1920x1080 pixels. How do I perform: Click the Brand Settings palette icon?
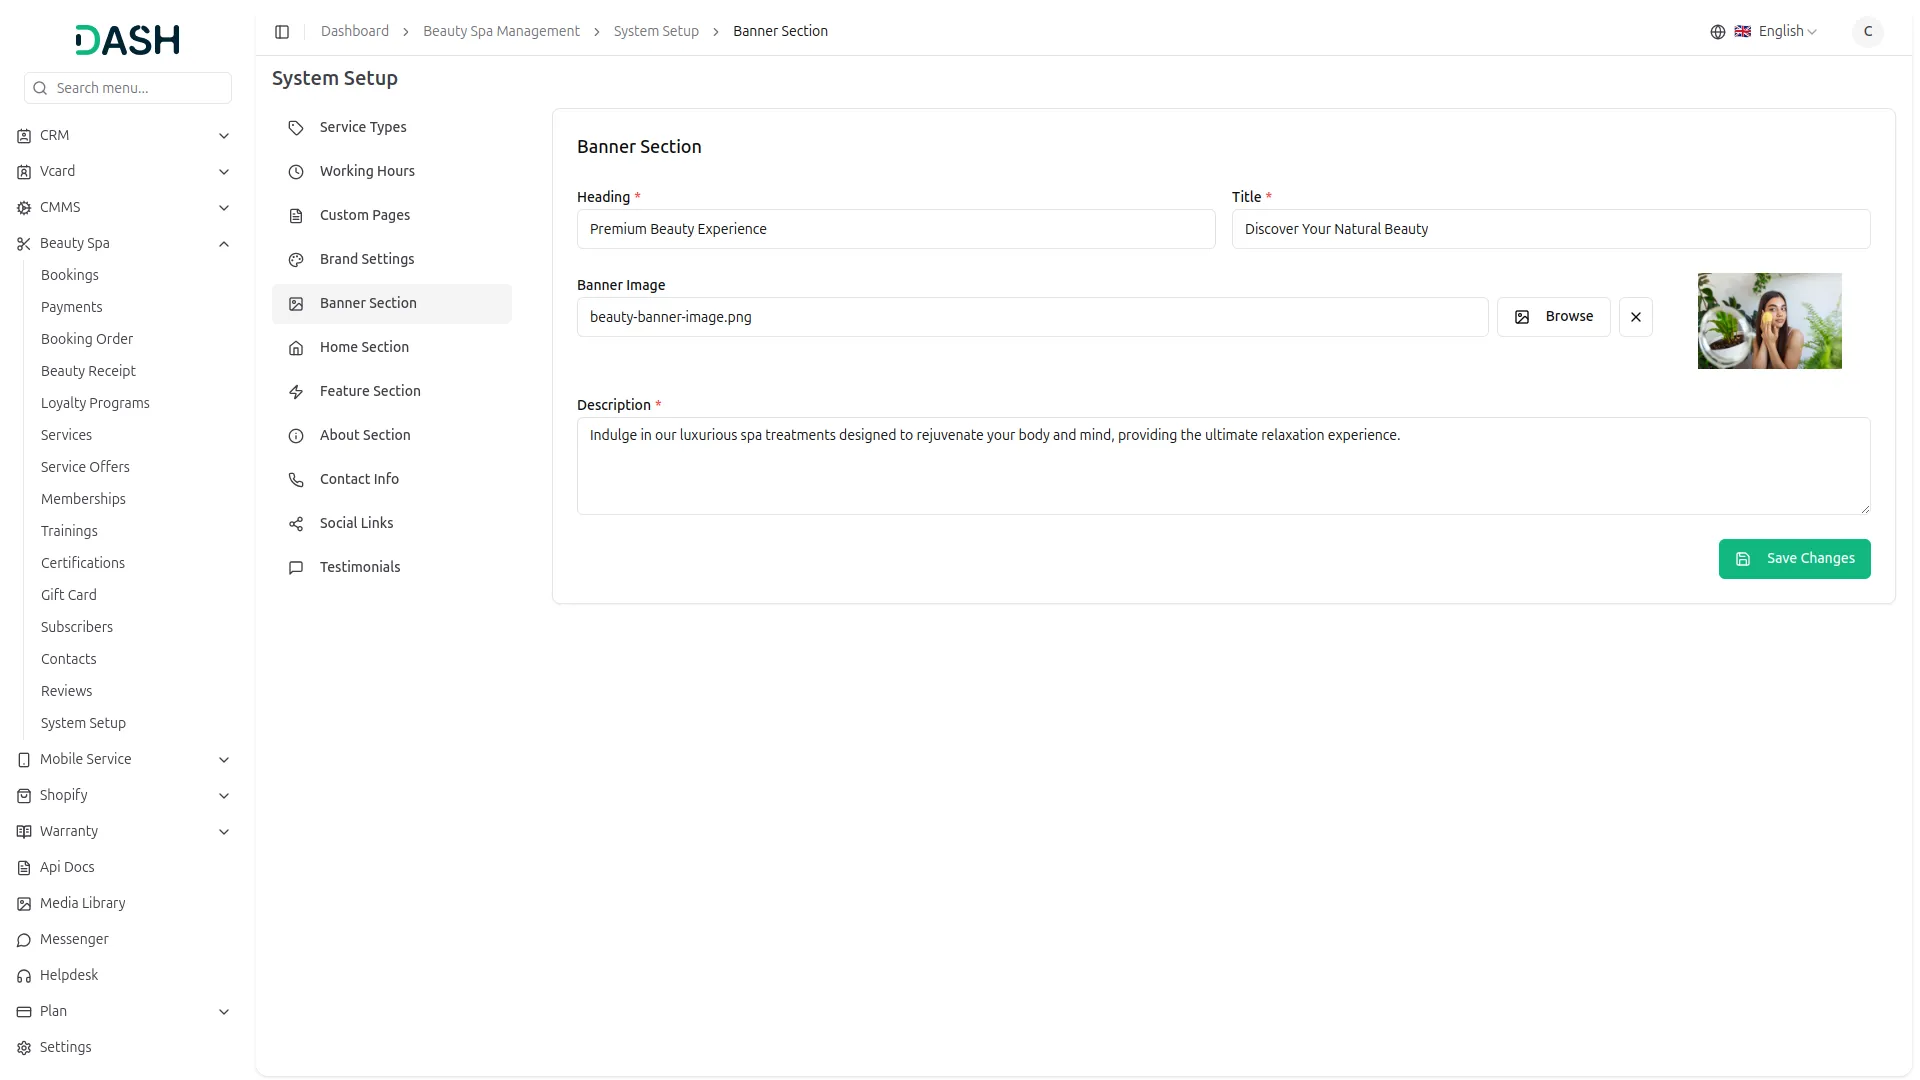pos(296,260)
